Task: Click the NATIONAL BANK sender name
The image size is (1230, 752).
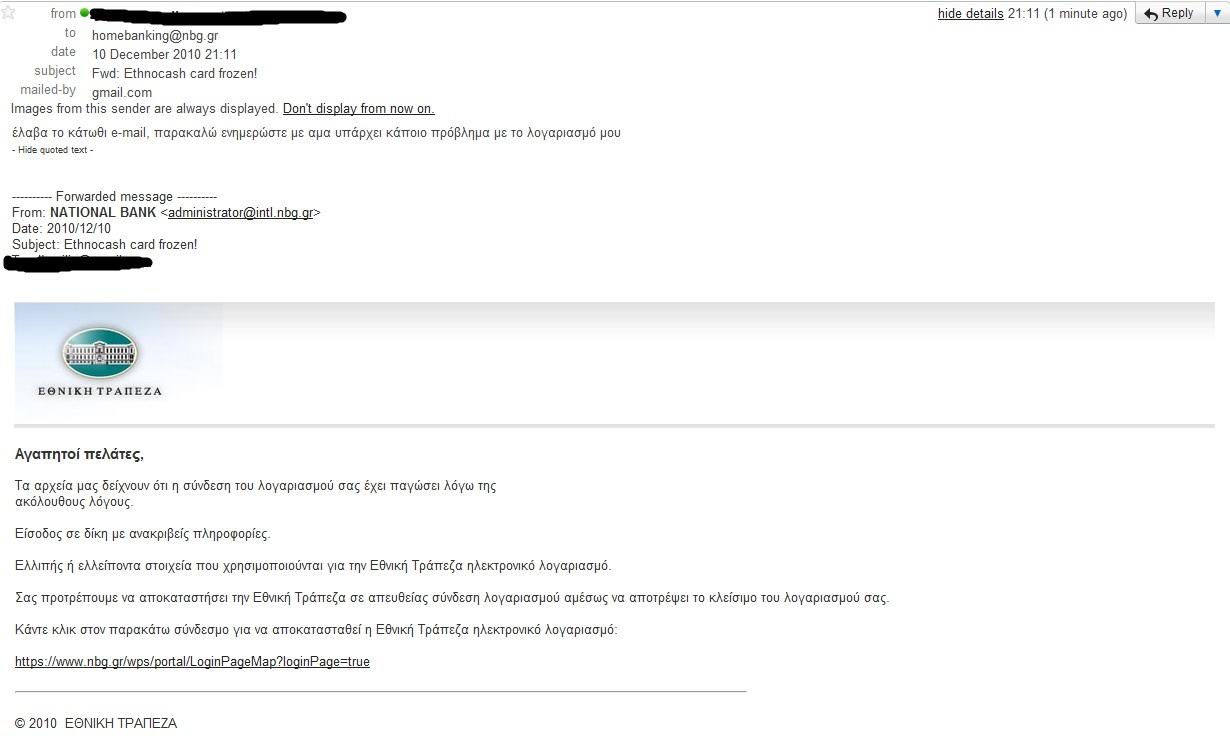Action: [x=103, y=213]
